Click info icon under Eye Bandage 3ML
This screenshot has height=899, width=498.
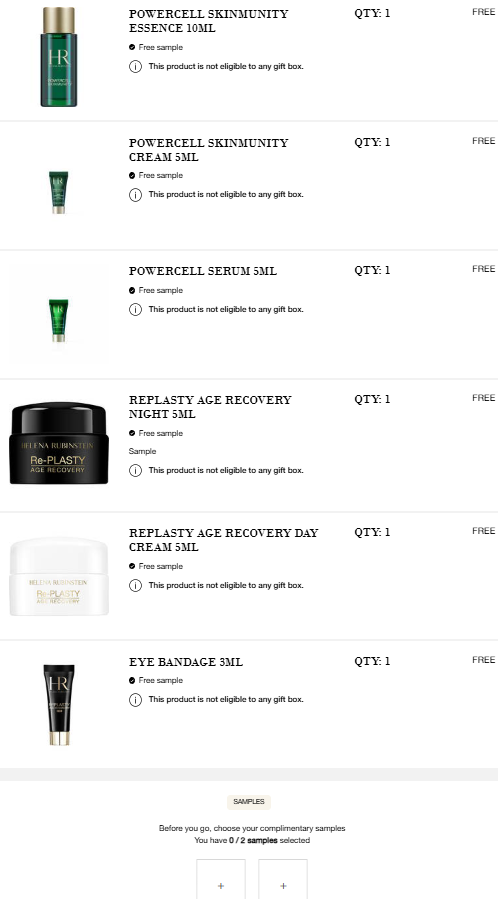[x=135, y=700]
